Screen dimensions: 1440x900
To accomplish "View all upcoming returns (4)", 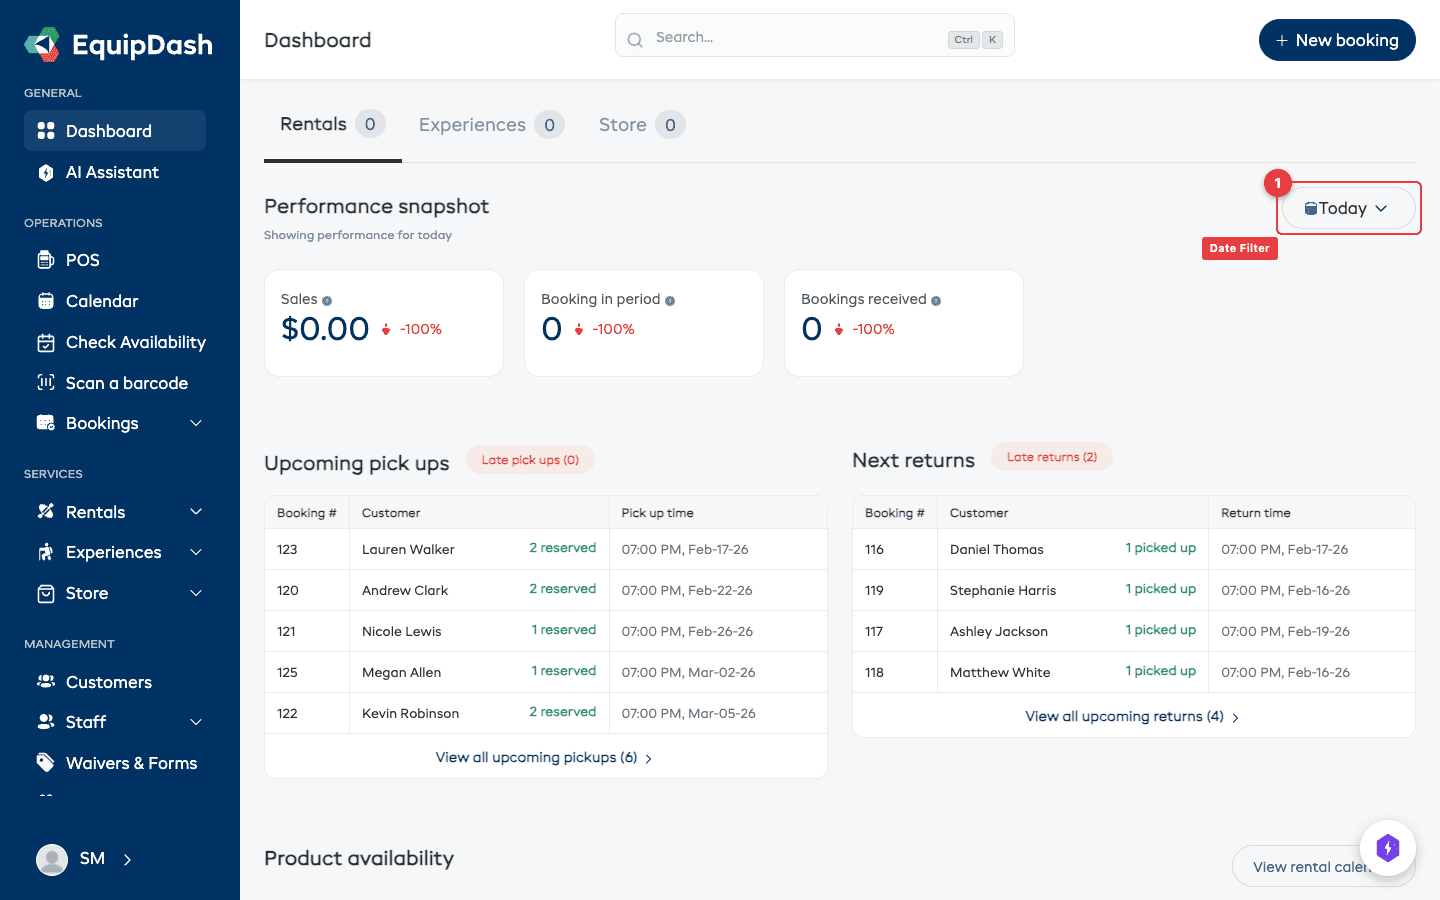I will pos(1125,716).
